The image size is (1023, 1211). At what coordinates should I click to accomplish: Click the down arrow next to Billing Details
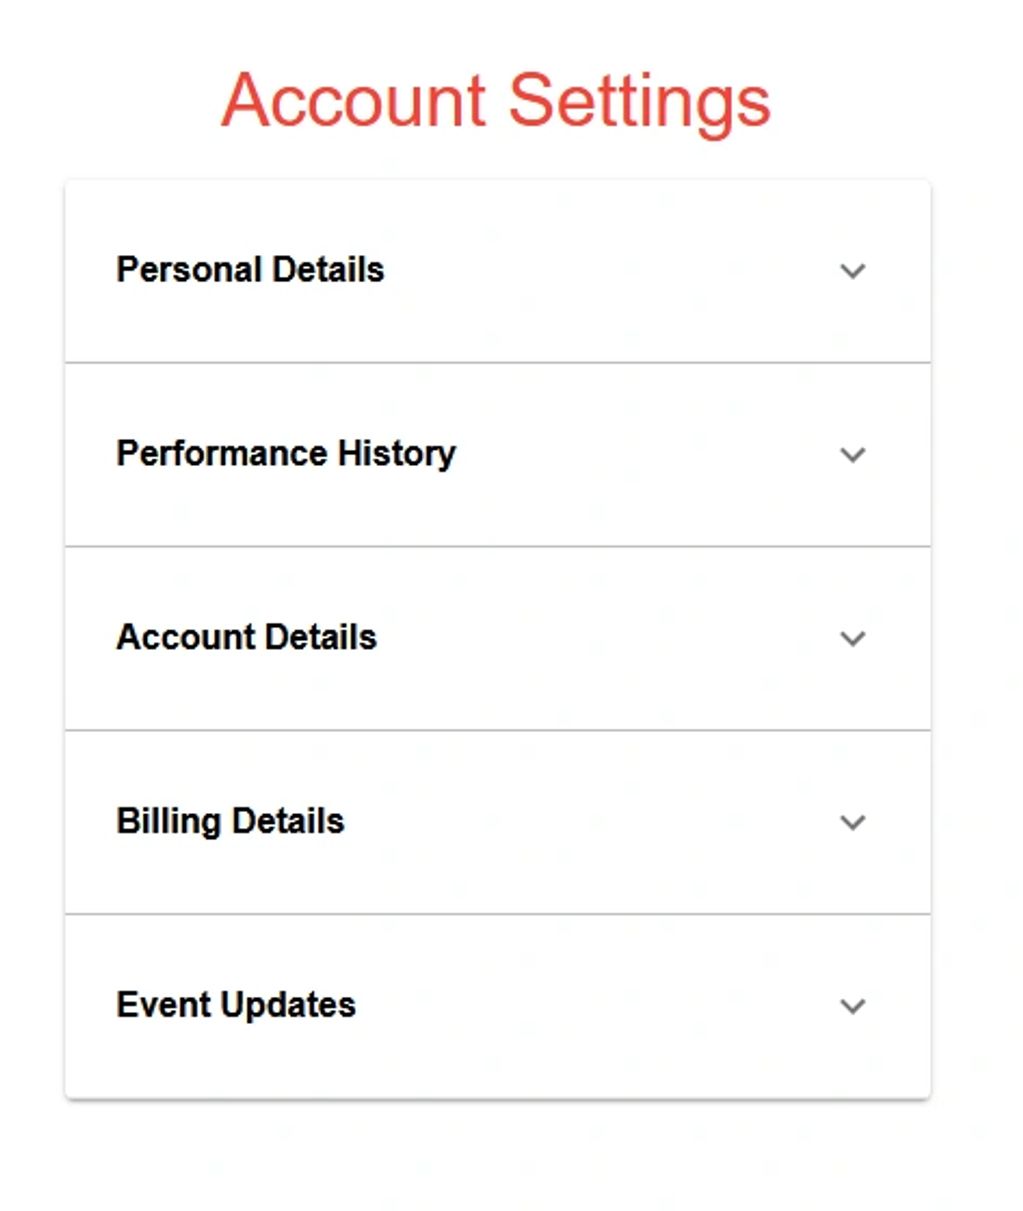pyautogui.click(x=852, y=823)
